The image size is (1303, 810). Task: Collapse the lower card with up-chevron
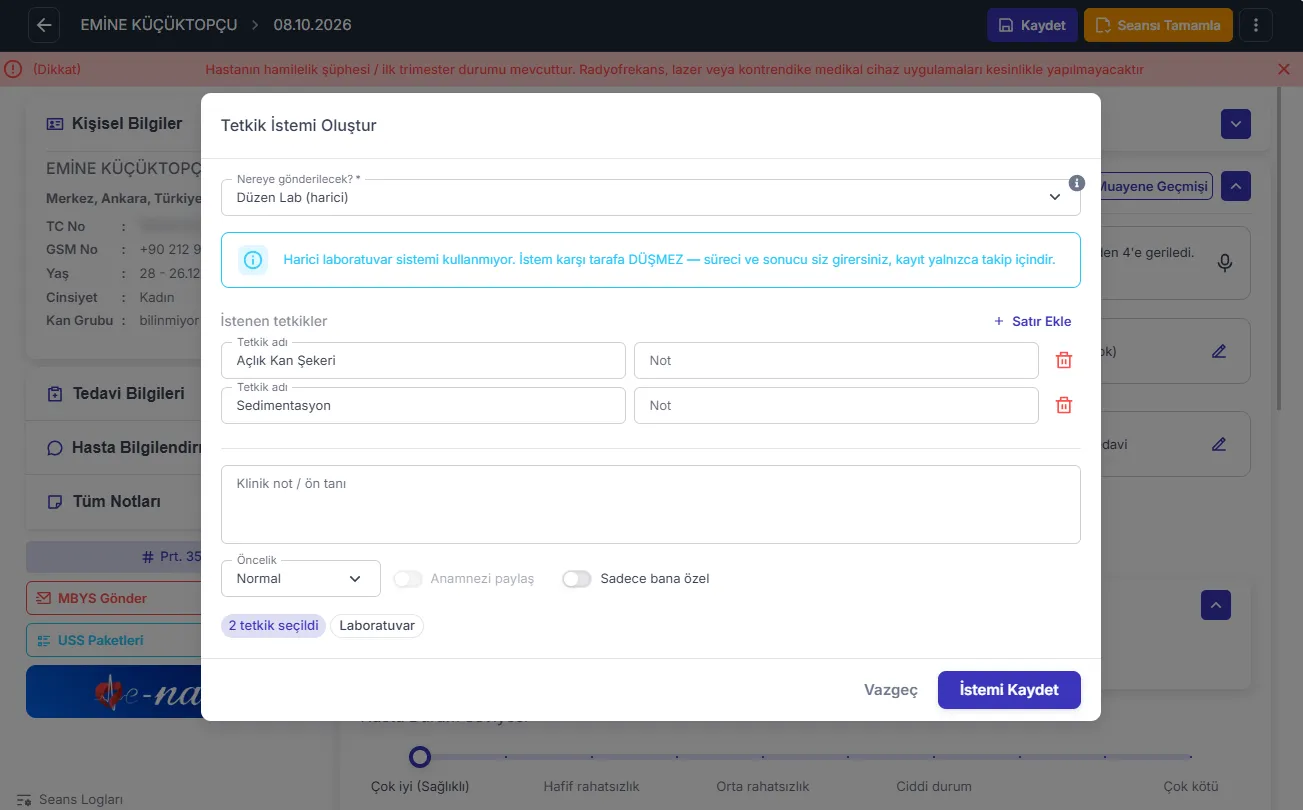(x=1216, y=604)
